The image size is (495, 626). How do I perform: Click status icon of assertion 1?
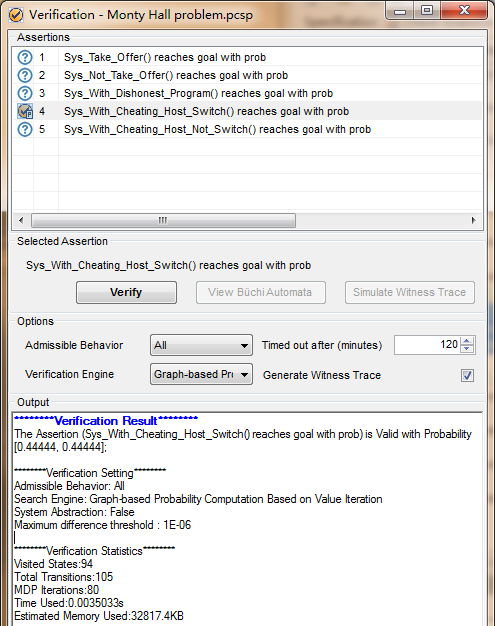[x=25, y=57]
